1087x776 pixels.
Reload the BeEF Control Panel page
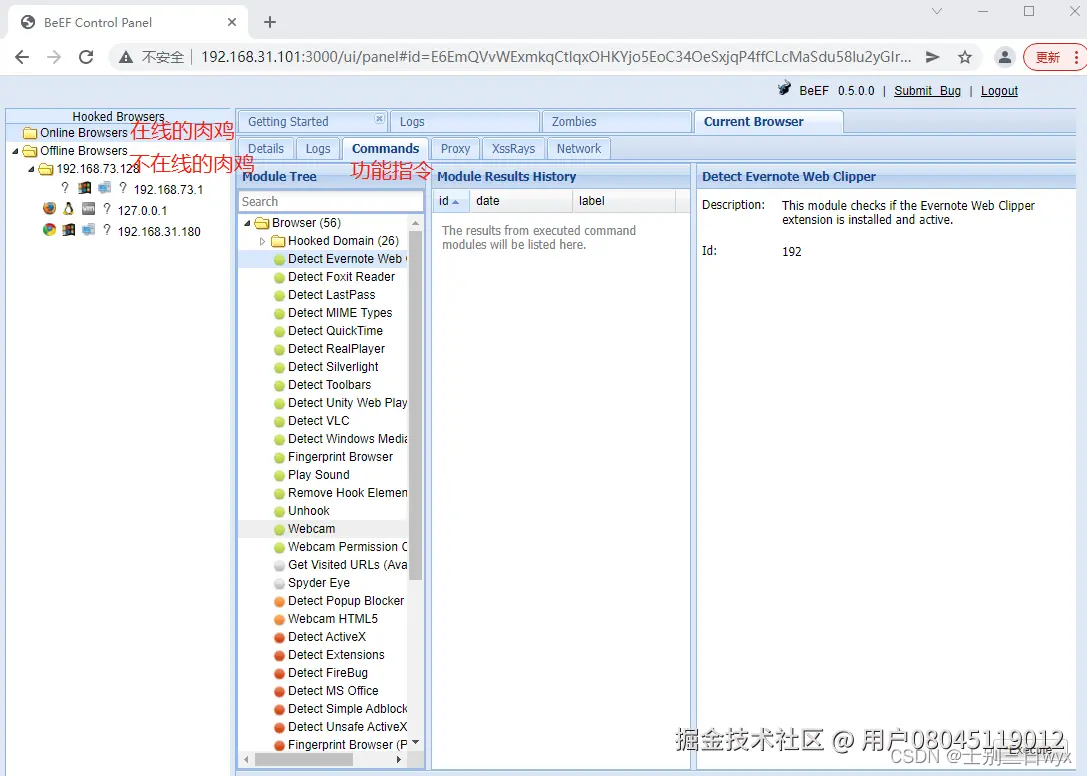(x=86, y=57)
